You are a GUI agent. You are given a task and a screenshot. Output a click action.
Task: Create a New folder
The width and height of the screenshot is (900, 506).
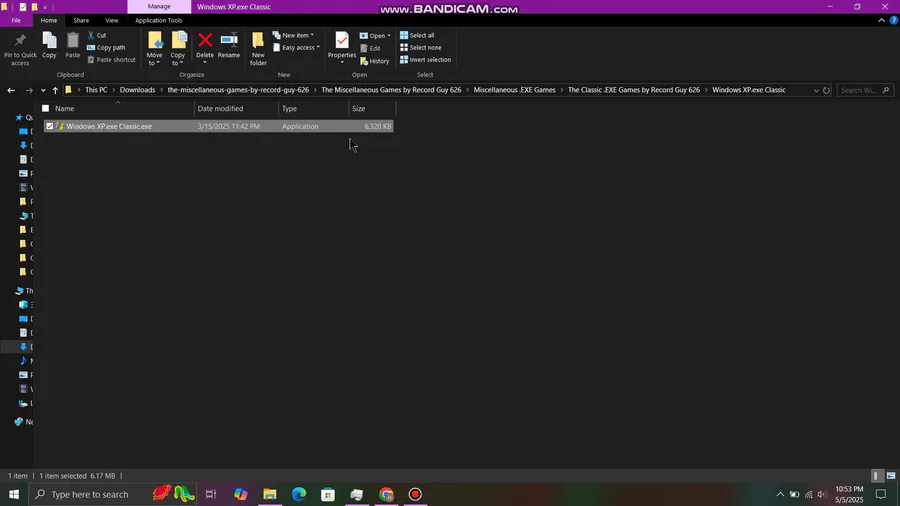258,49
